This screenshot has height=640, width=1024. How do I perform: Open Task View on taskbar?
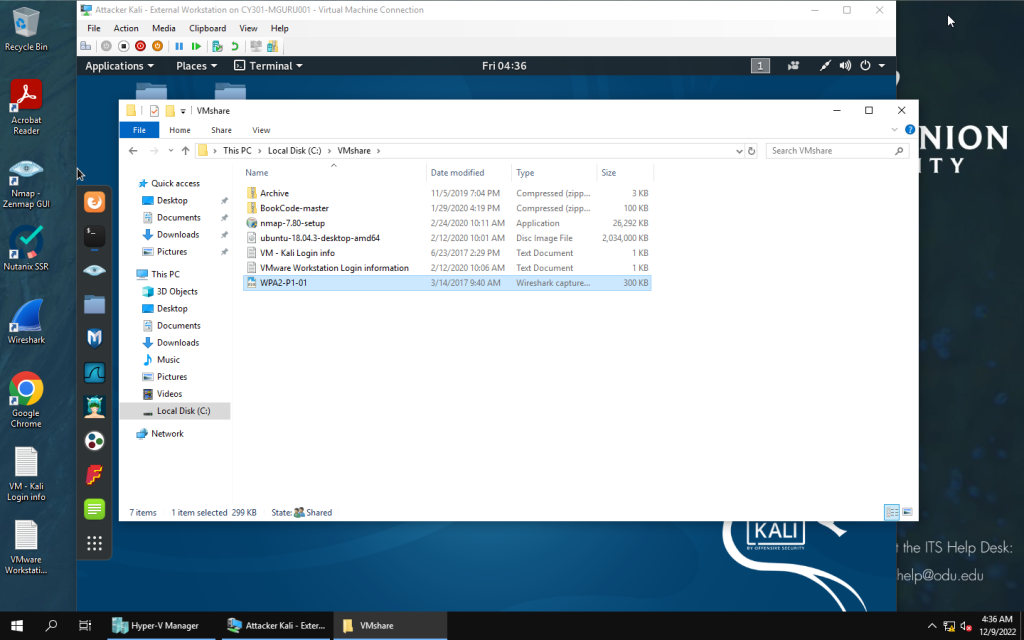pyautogui.click(x=85, y=626)
